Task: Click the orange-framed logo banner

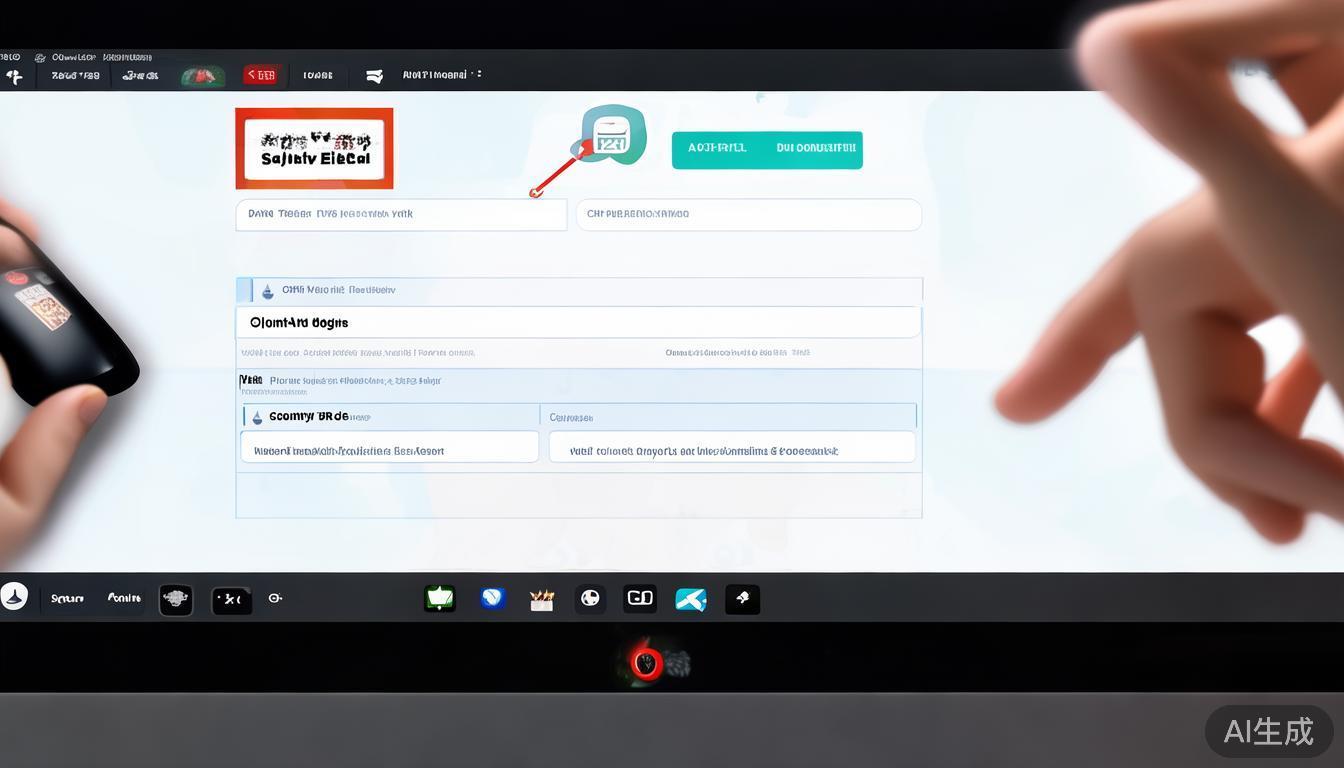Action: [314, 149]
